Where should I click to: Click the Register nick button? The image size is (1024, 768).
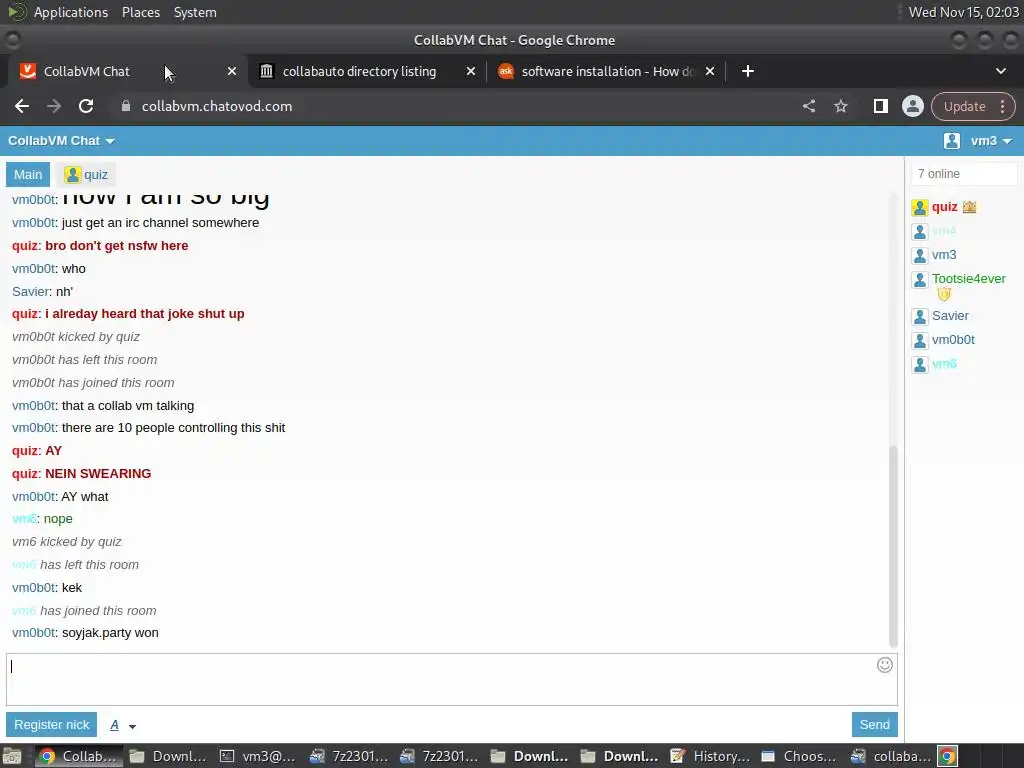click(x=52, y=725)
